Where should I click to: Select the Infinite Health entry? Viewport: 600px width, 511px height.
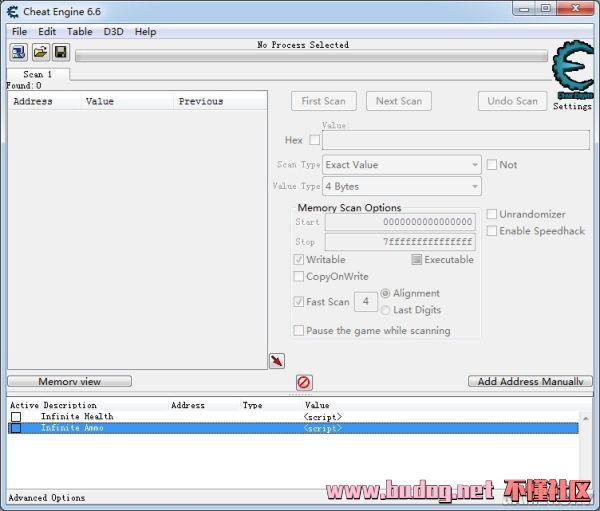[x=77, y=416]
